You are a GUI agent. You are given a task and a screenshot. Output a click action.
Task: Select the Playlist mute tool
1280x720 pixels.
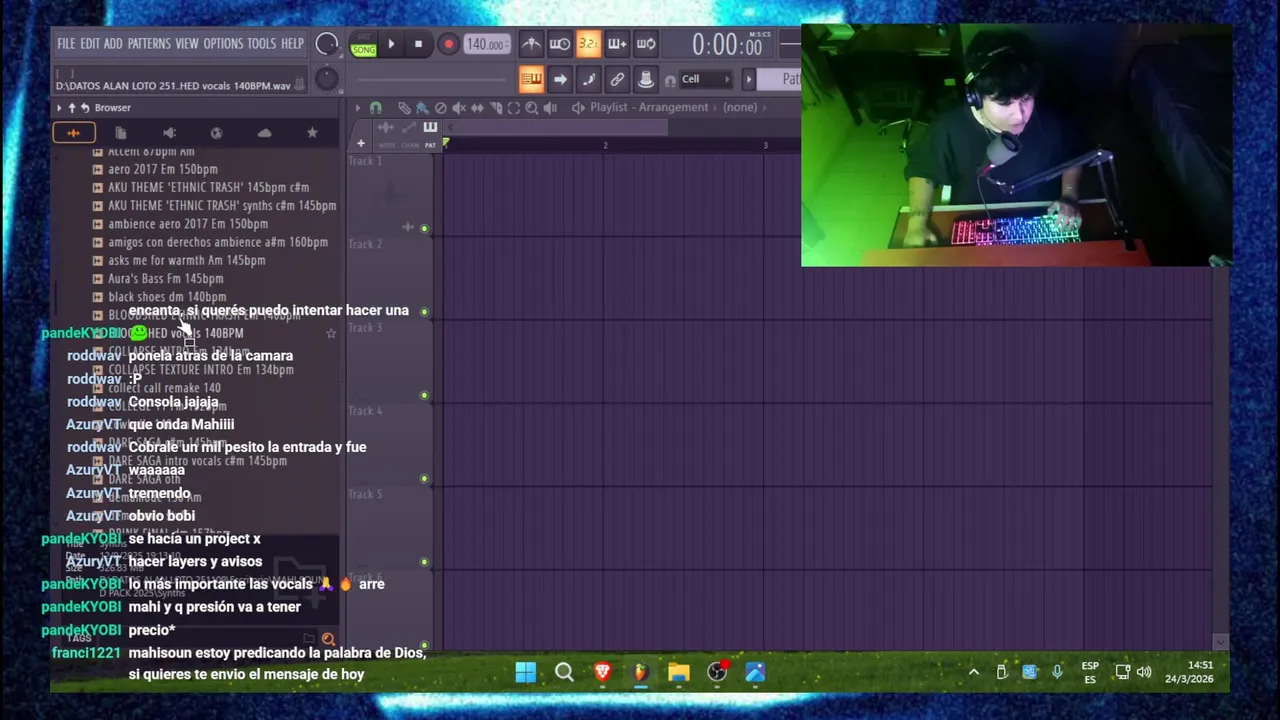459,107
